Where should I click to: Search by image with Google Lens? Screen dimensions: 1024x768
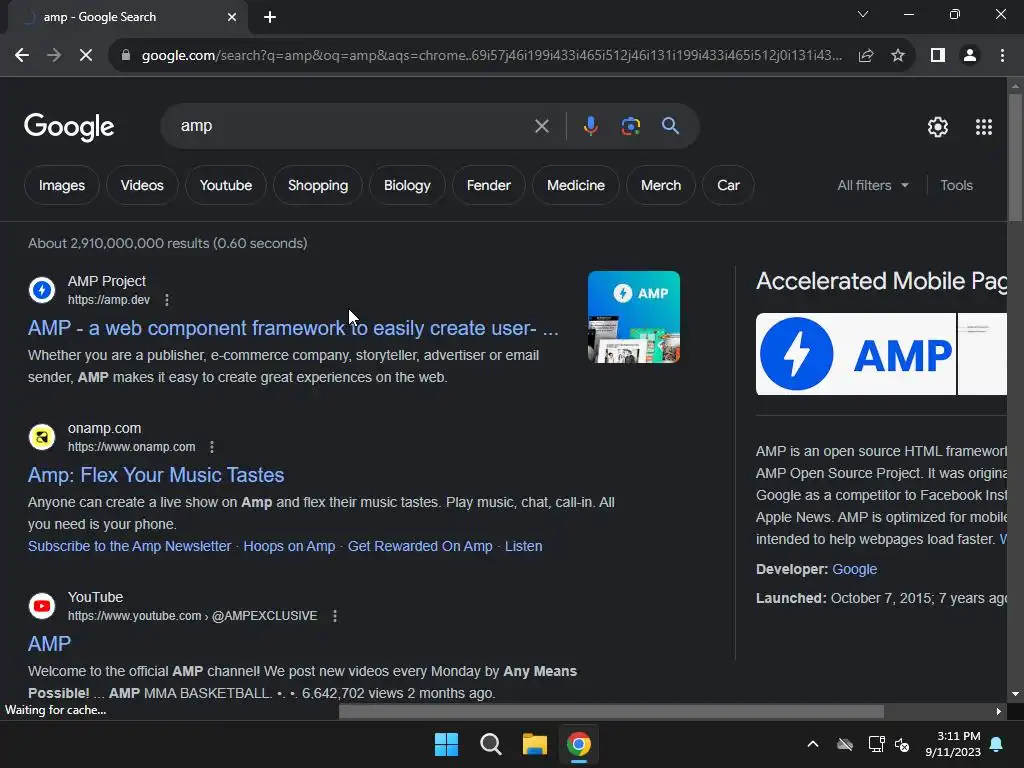[x=630, y=126]
